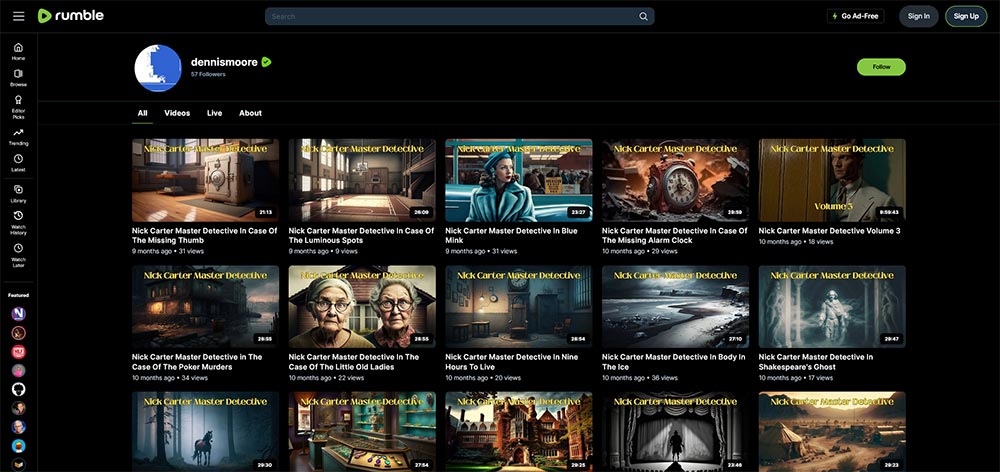Screen dimensions: 1000x472
Task: Click the Poker Murders video title link
Action: pyautogui.click(x=197, y=362)
